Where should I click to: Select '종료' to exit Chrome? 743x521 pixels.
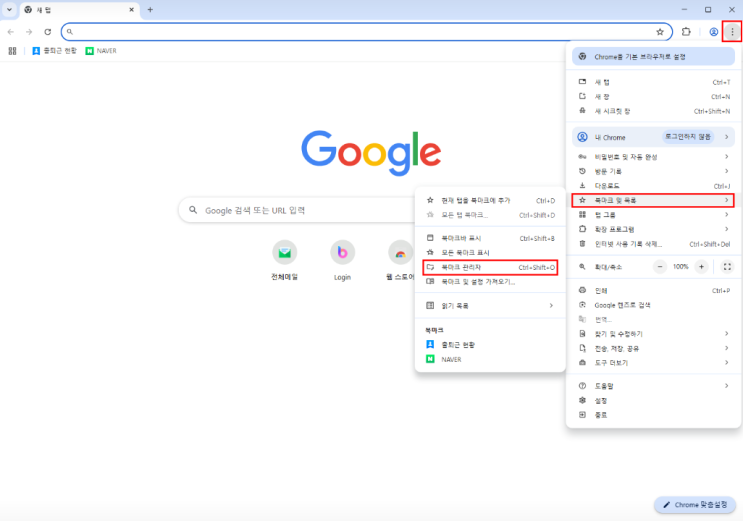click(x=653, y=415)
